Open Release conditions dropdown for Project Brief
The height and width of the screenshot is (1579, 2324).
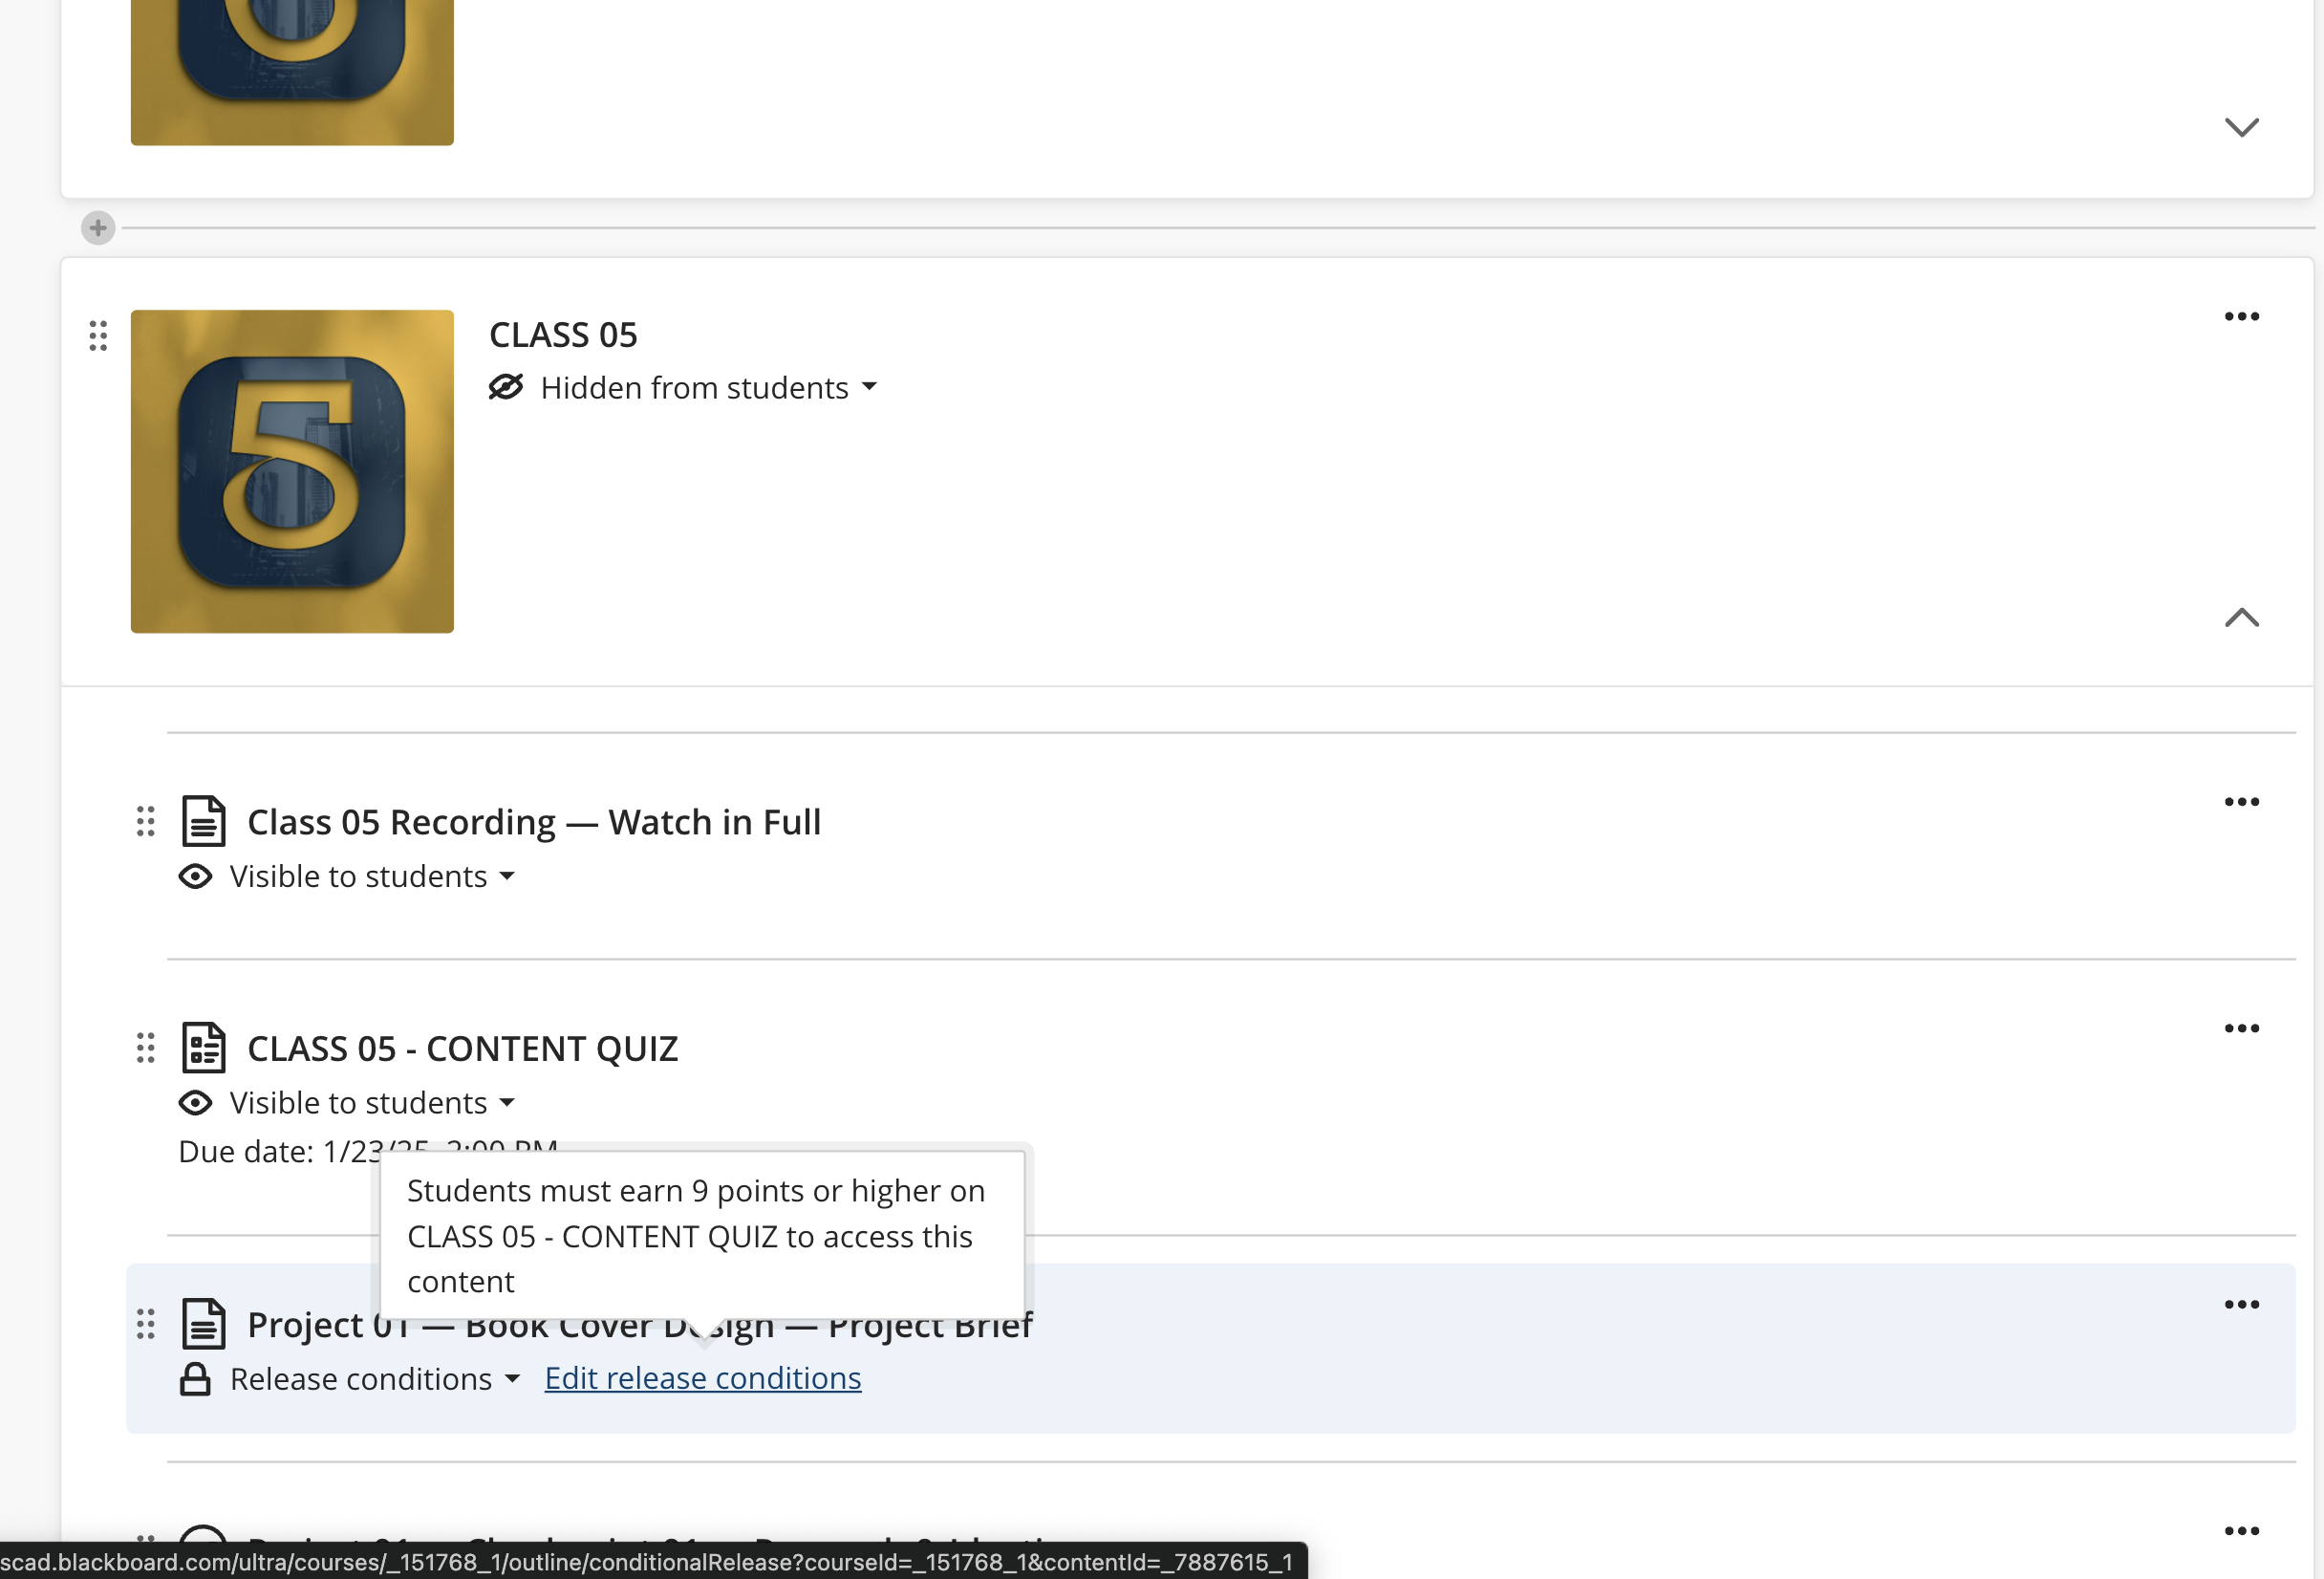pyautogui.click(x=374, y=1379)
